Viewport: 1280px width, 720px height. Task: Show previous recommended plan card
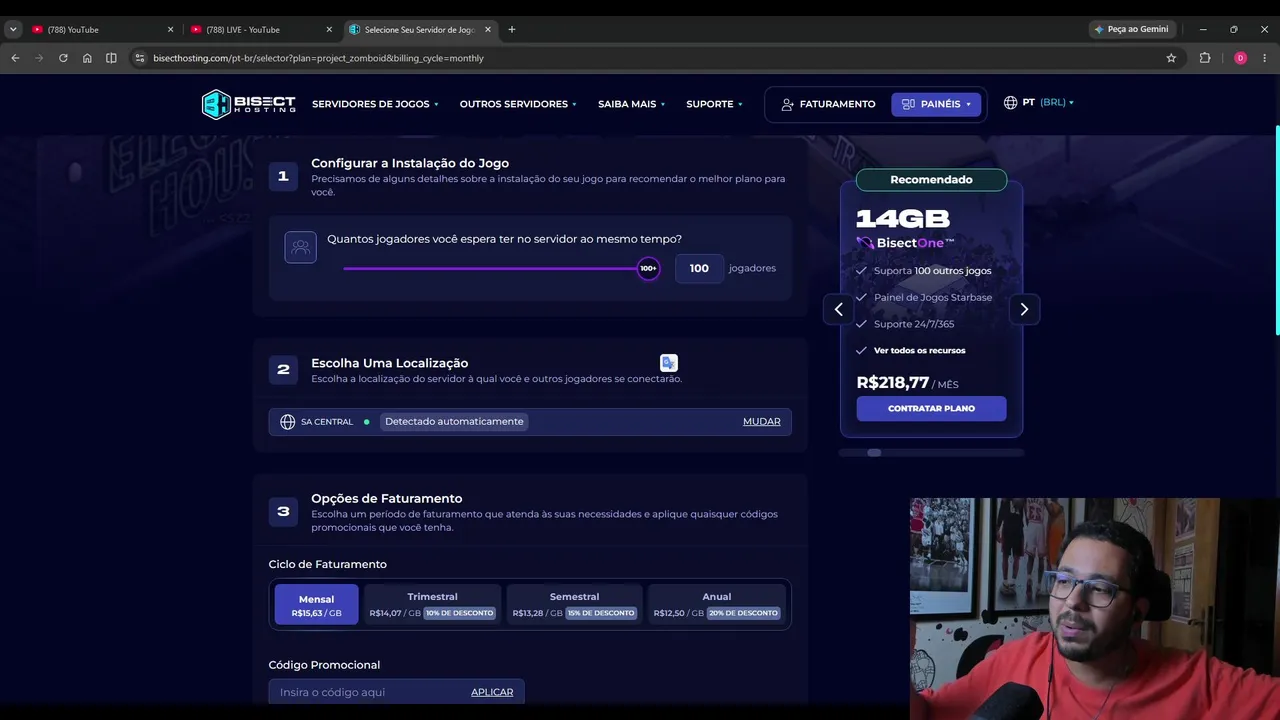pos(839,309)
